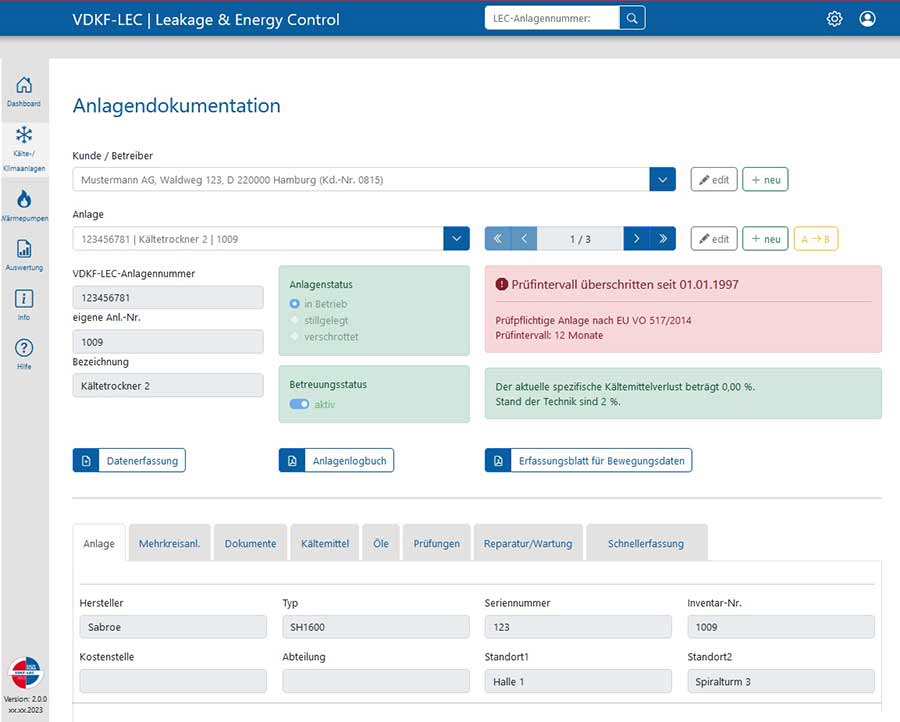Switch to the Öle tab
Screen dimensions: 900x722
[x=381, y=543]
